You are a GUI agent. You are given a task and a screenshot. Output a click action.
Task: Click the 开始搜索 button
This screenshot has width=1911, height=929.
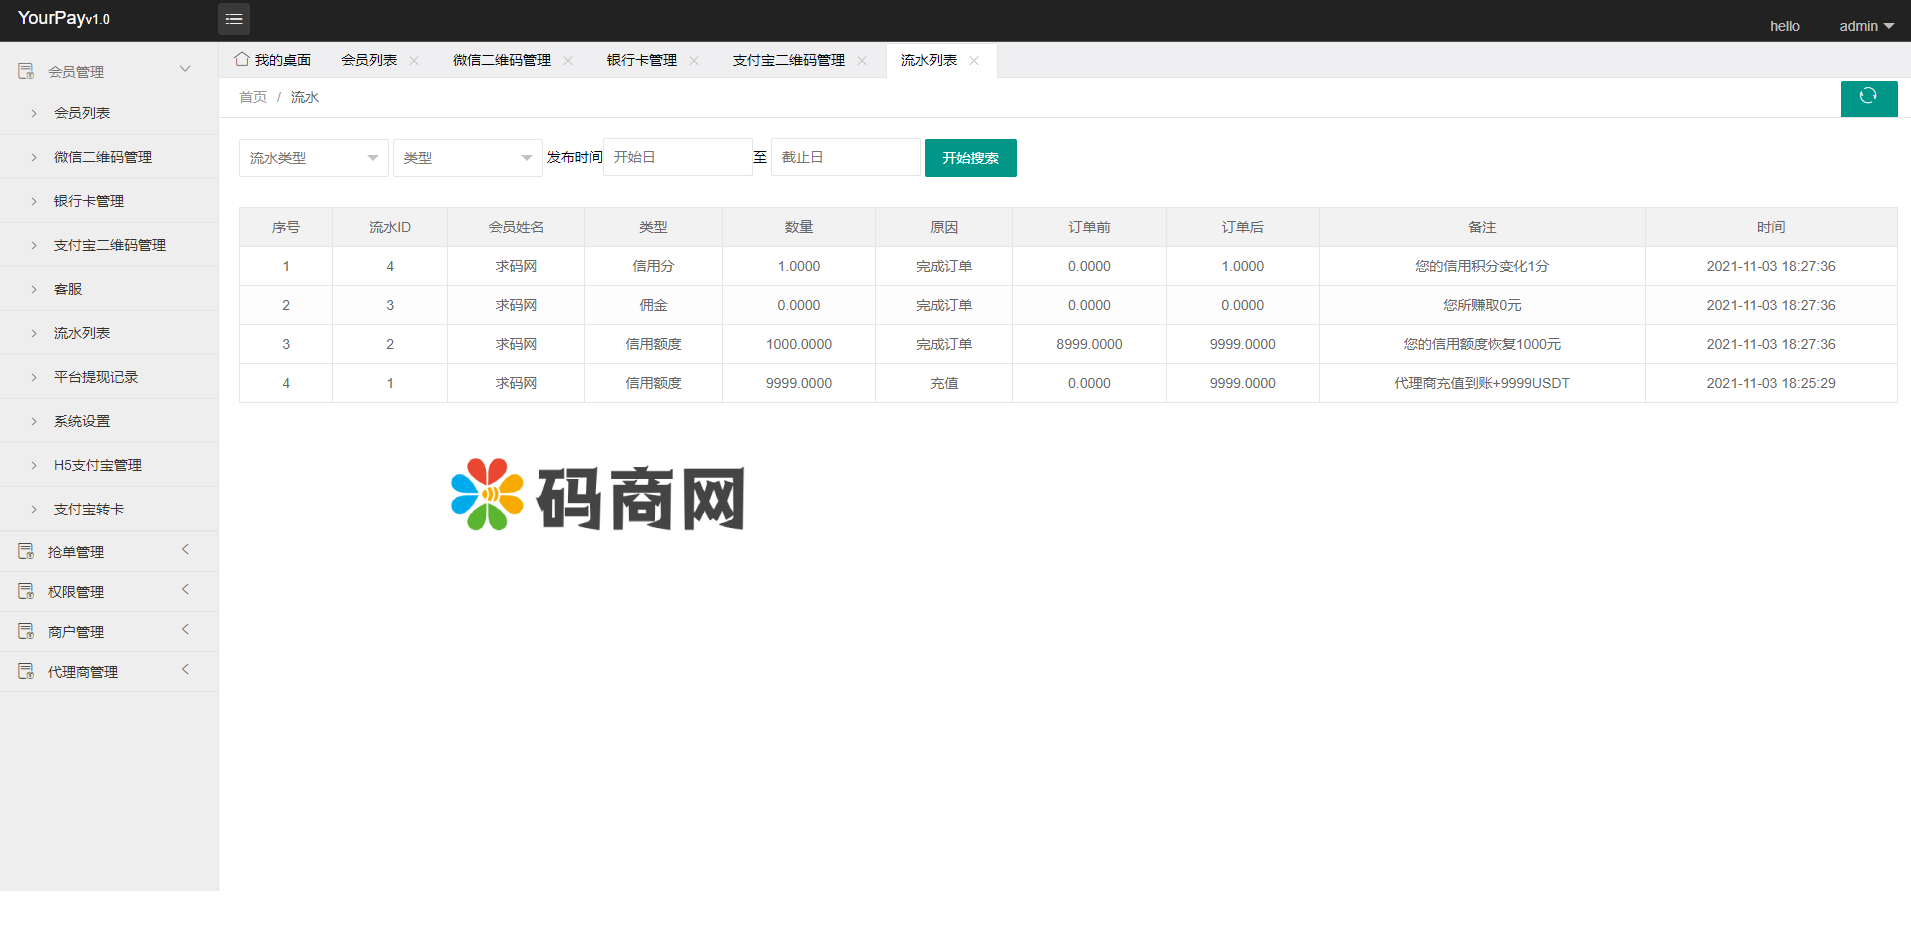(x=970, y=158)
